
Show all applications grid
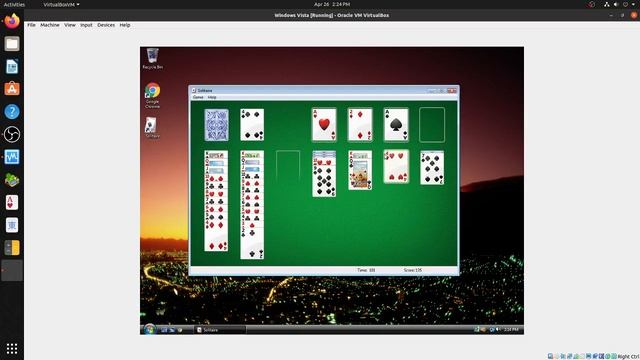pyautogui.click(x=12, y=348)
